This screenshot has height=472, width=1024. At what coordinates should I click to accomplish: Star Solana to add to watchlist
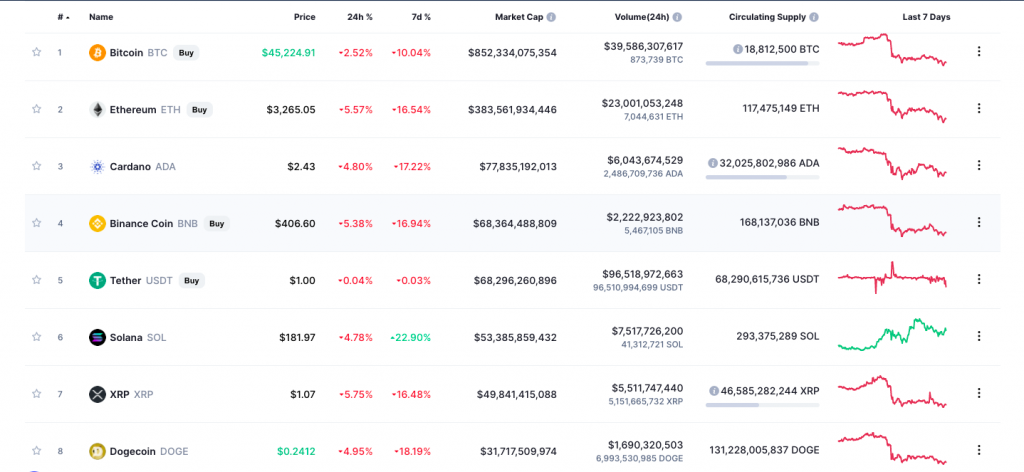coord(37,337)
